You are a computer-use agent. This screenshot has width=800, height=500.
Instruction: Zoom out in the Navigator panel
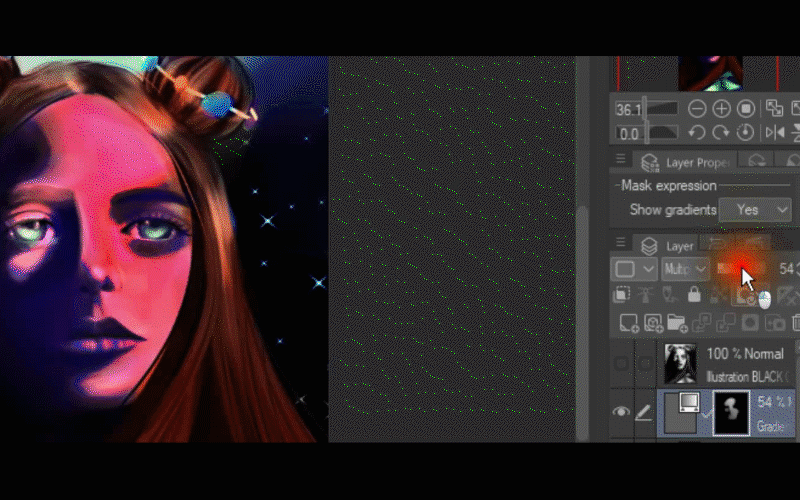coord(696,109)
